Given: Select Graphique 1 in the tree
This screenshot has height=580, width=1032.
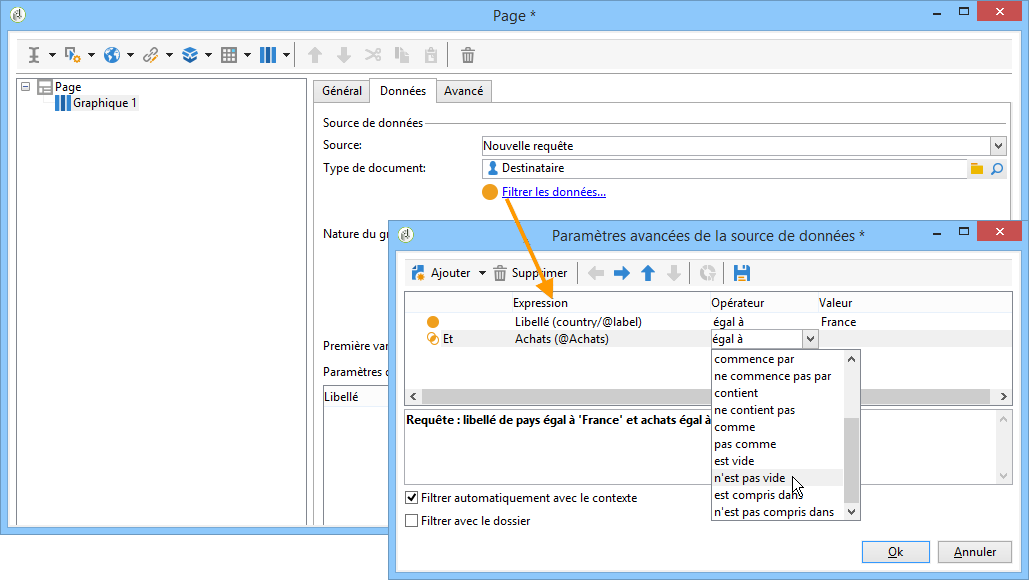Looking at the screenshot, I should pos(105,103).
